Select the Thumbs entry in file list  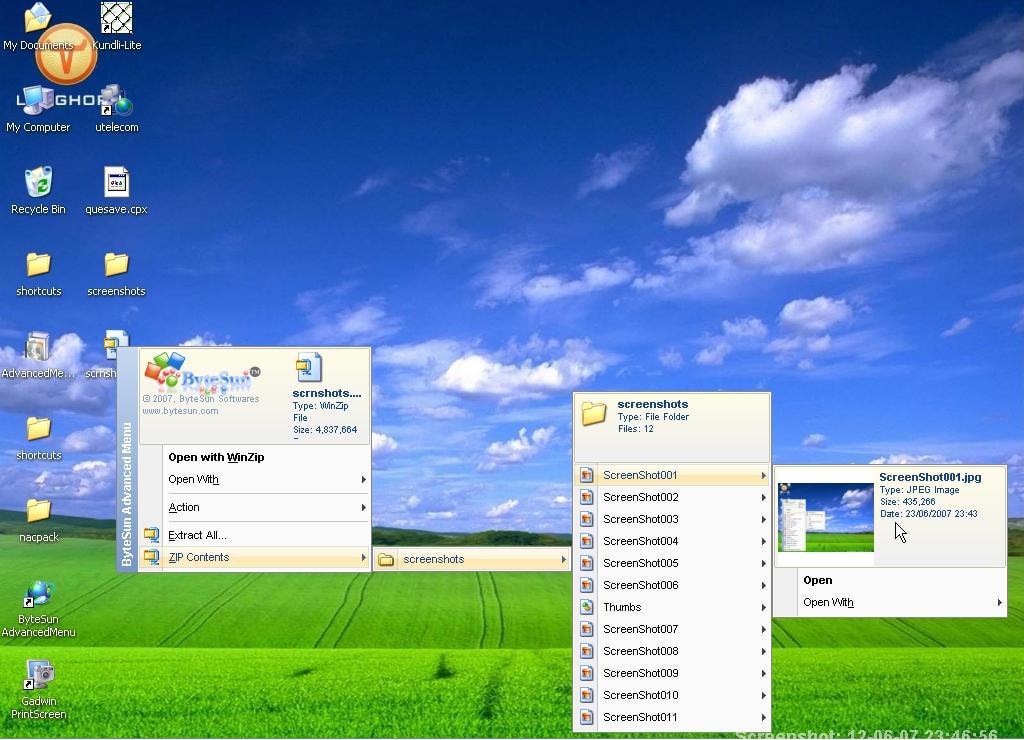pyautogui.click(x=622, y=607)
